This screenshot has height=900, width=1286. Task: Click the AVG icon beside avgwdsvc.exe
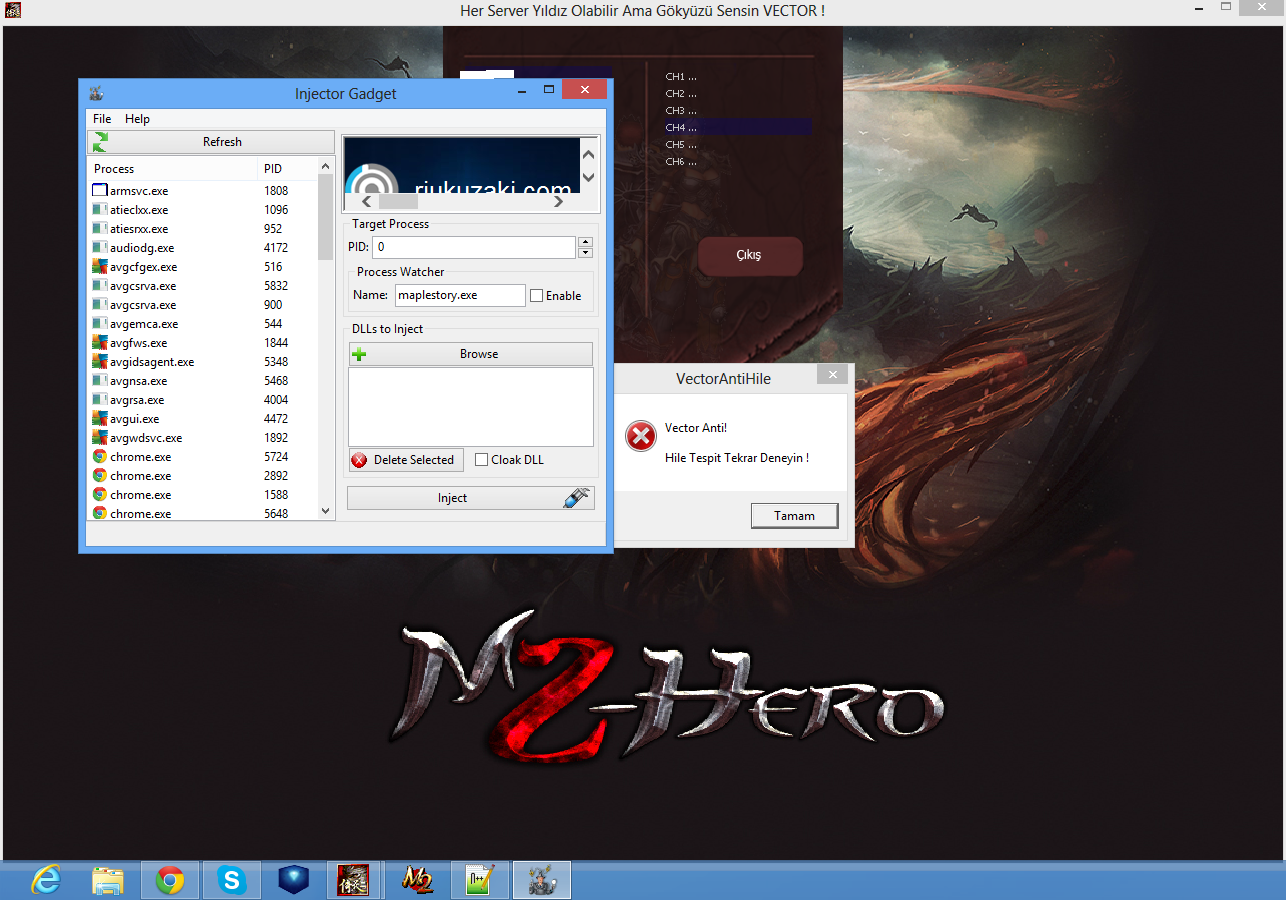coord(100,438)
